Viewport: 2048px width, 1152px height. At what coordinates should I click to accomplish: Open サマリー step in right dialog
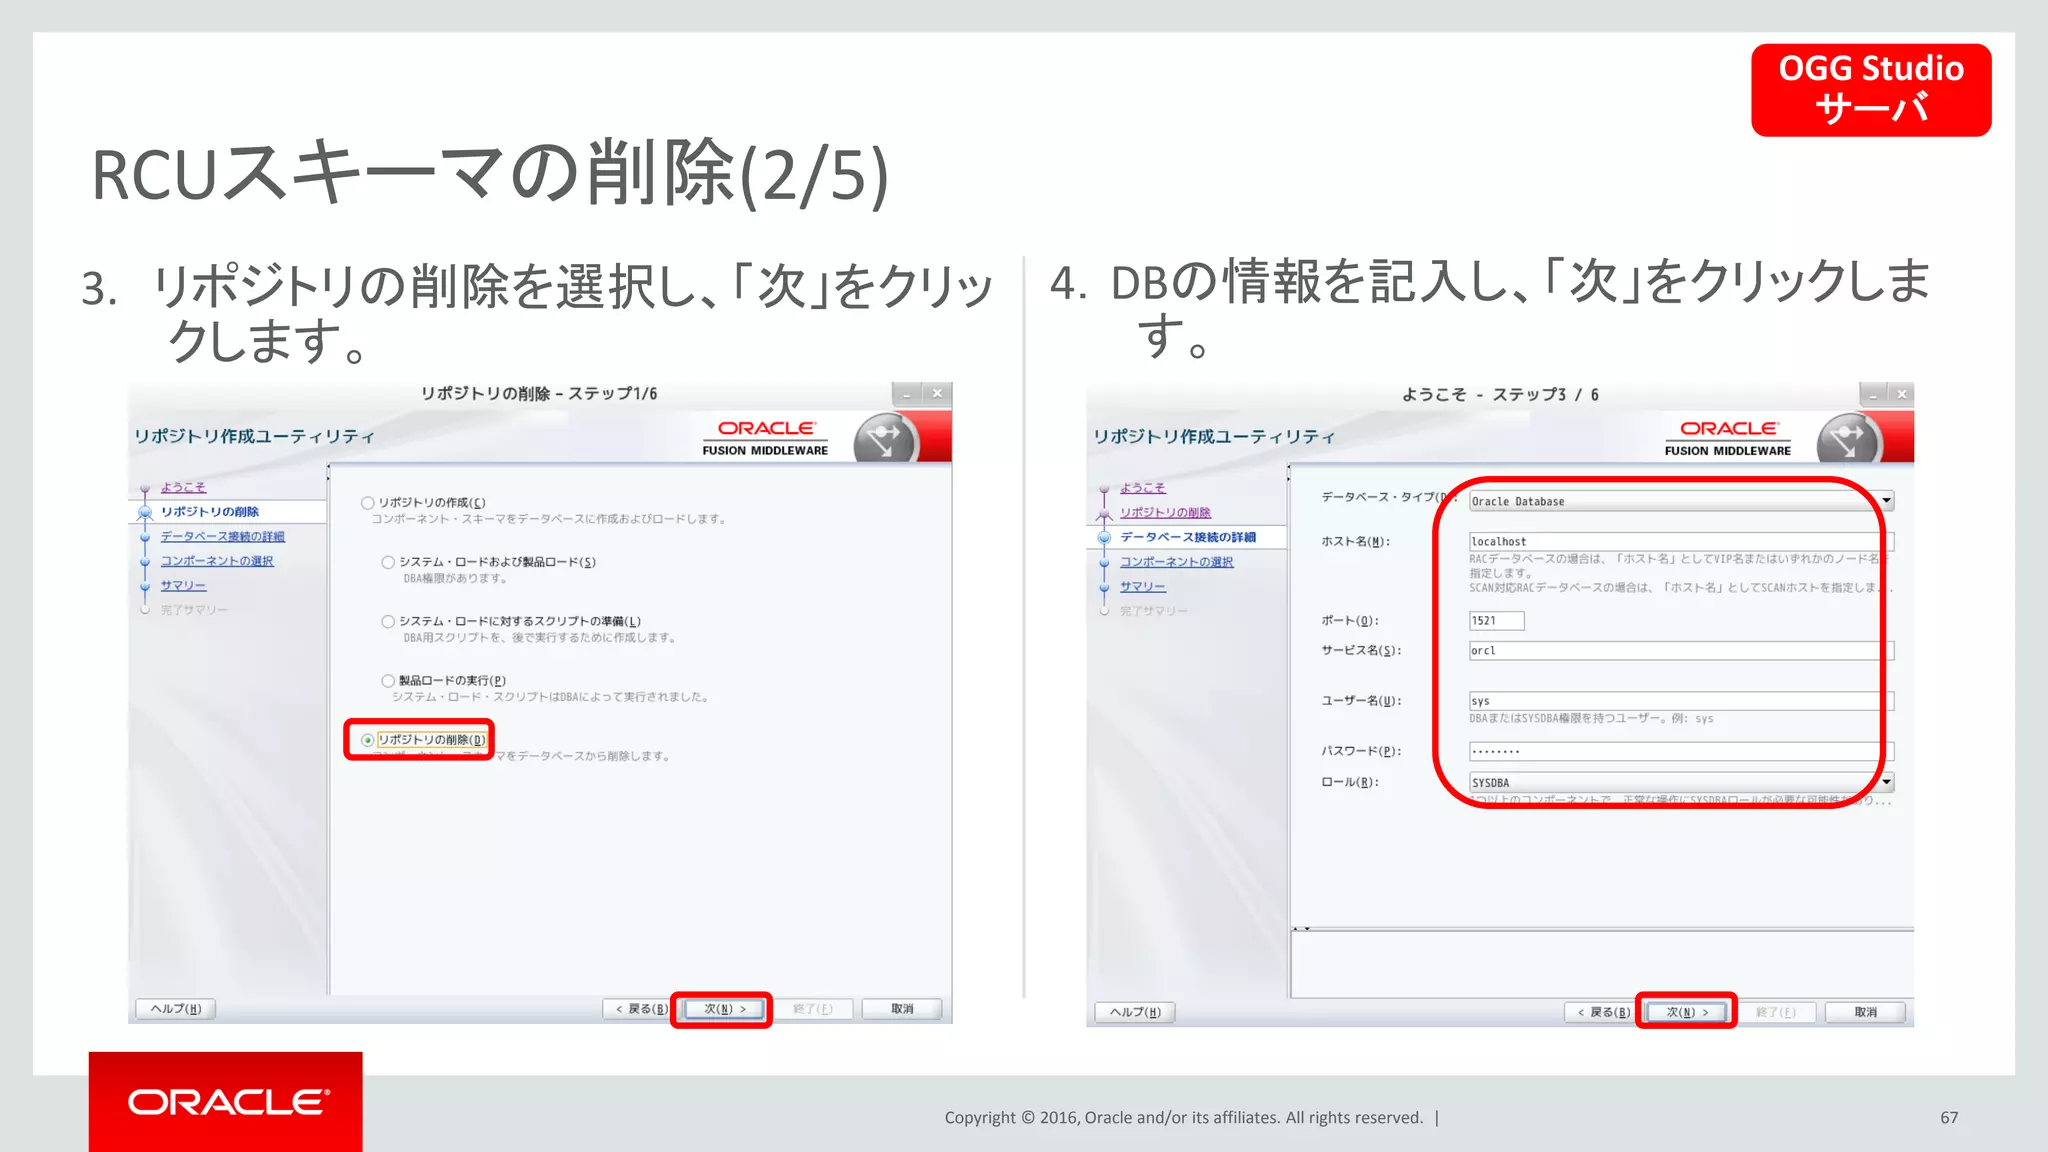click(1142, 586)
